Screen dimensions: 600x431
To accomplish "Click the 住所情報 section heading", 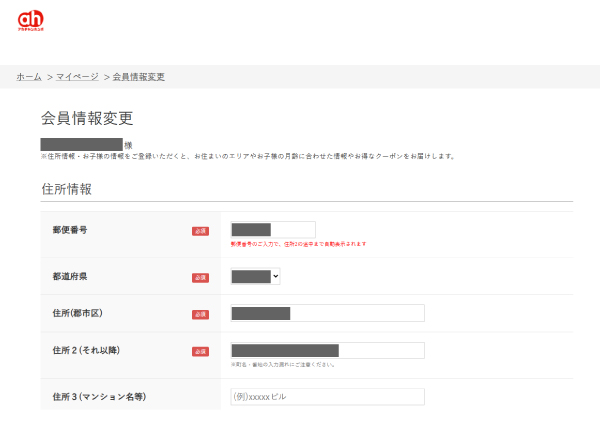I will 67,189.
